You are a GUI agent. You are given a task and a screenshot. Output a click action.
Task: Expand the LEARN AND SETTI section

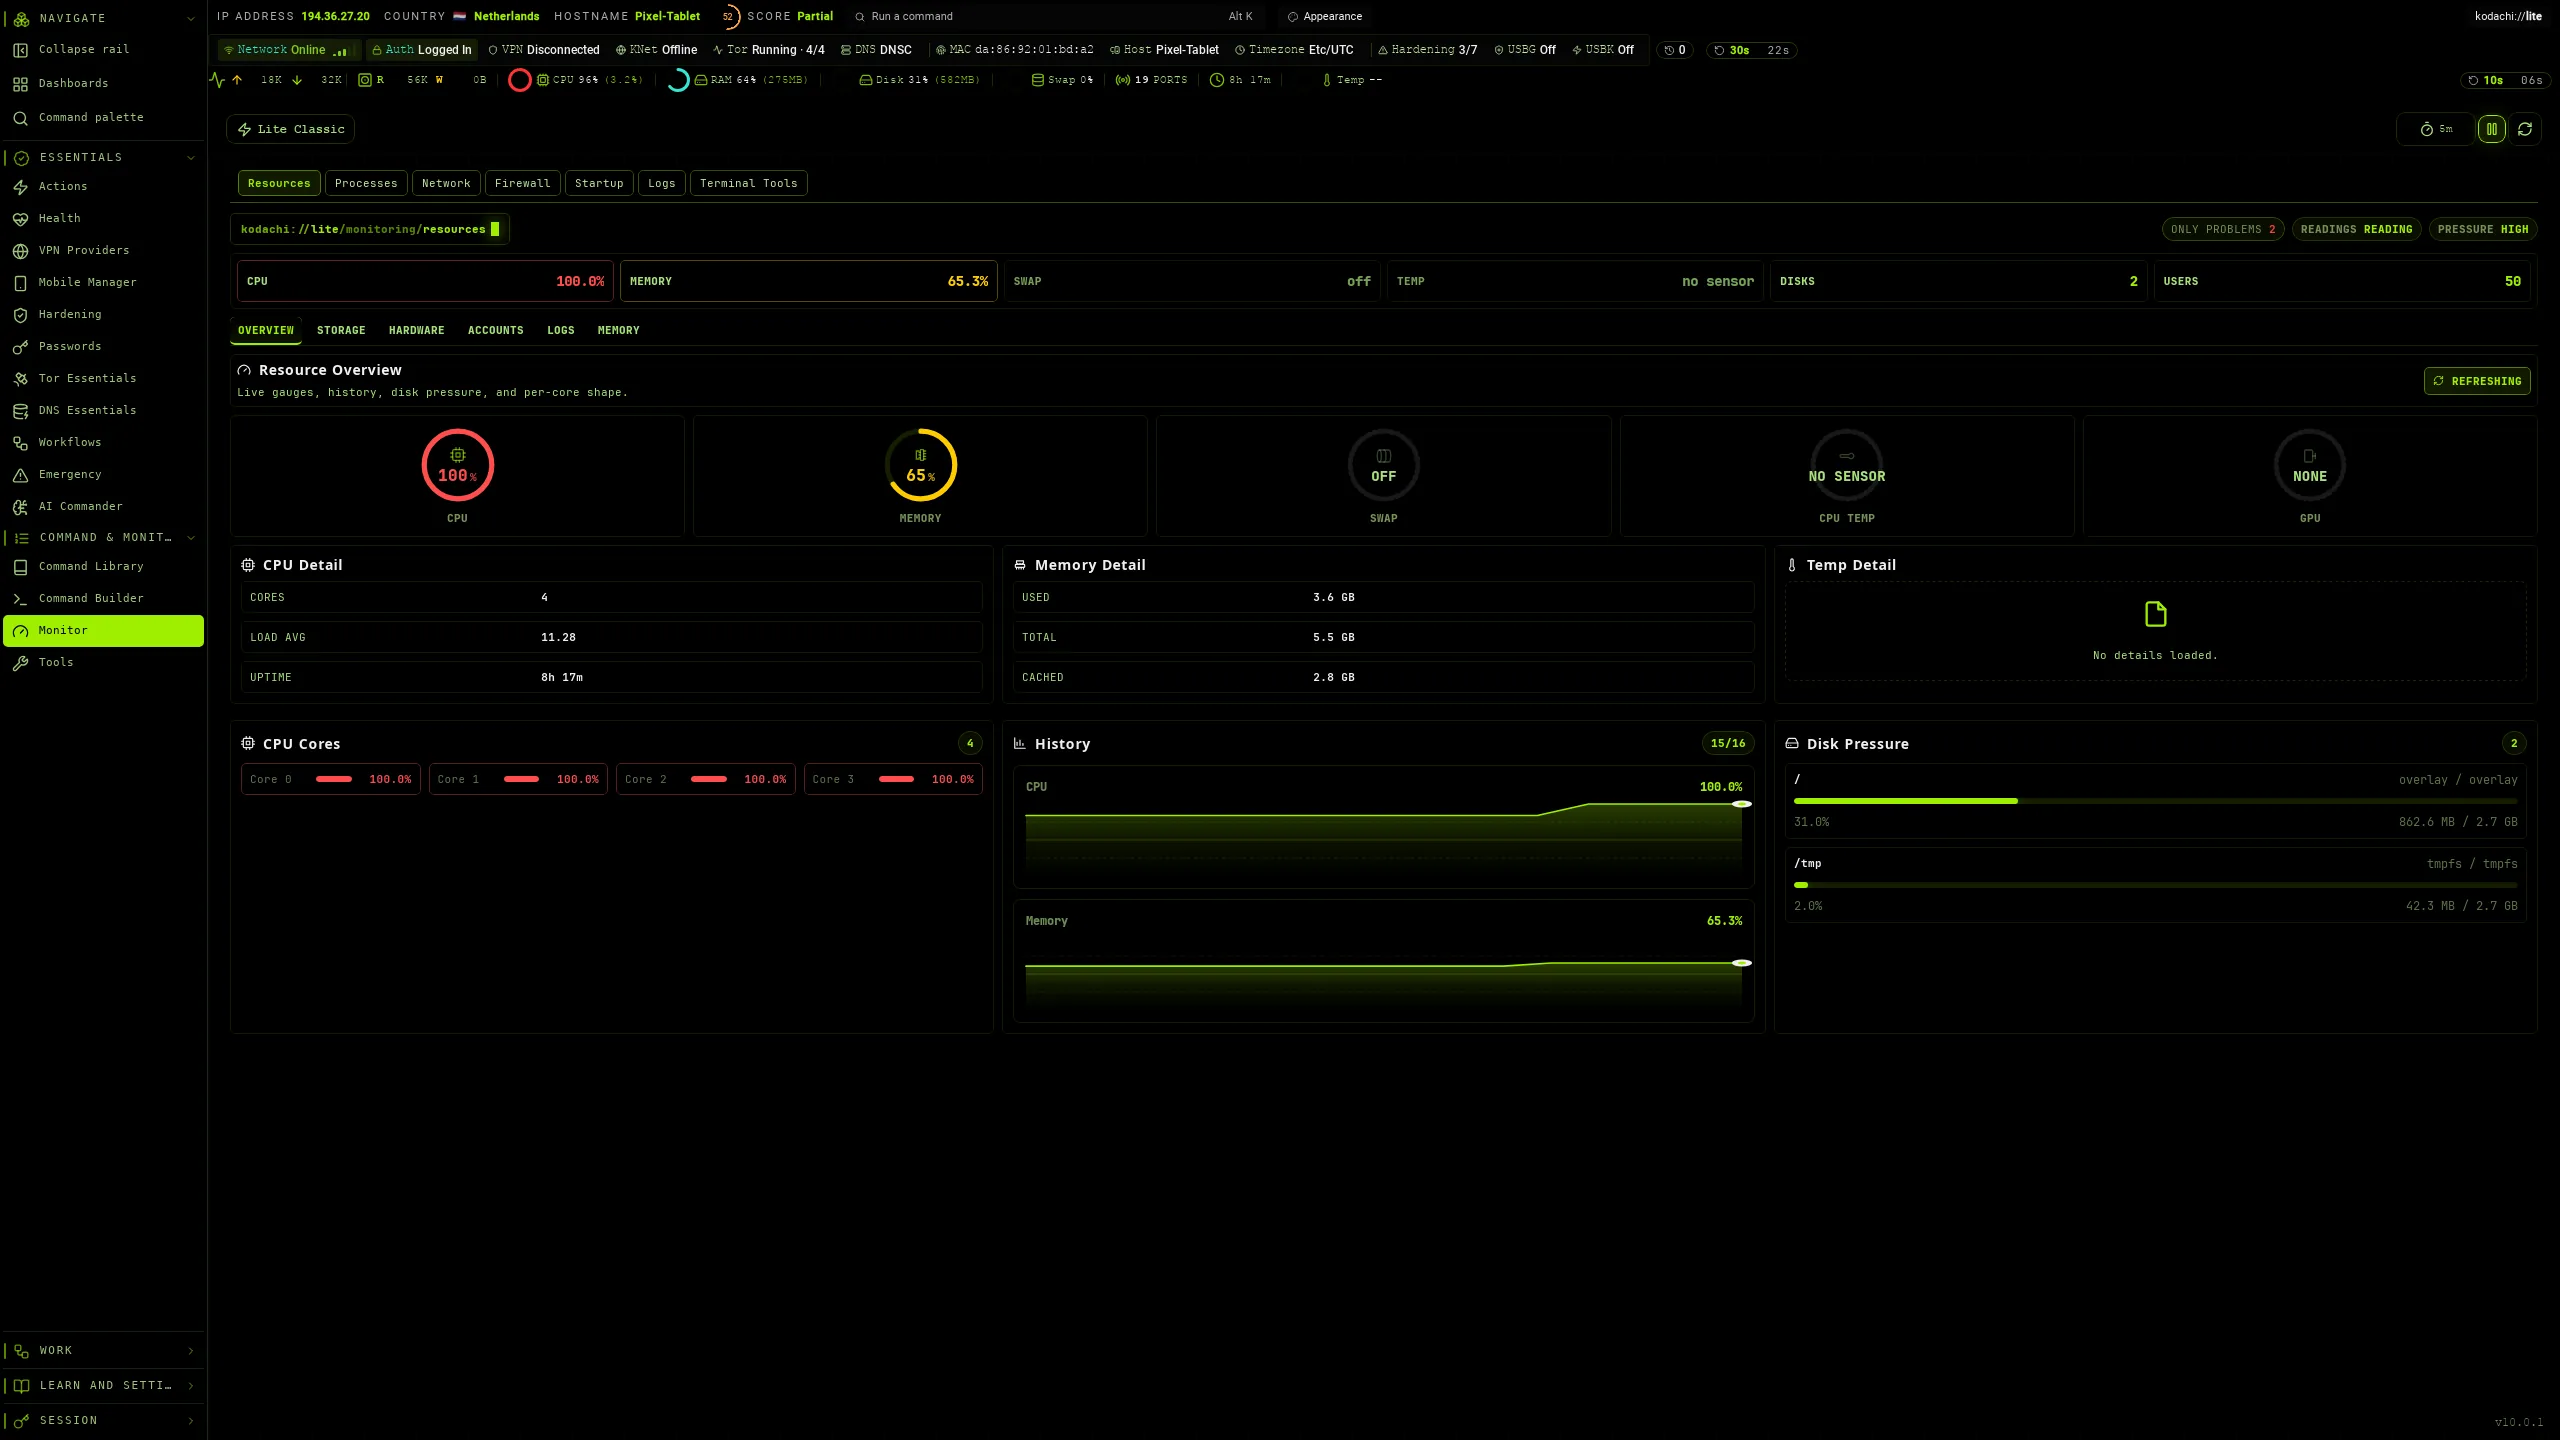point(103,1386)
